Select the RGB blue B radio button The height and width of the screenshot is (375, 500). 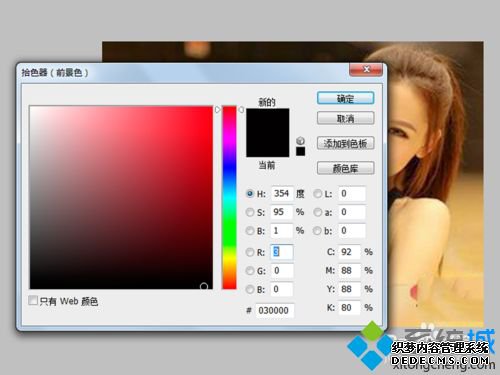pyautogui.click(x=250, y=289)
